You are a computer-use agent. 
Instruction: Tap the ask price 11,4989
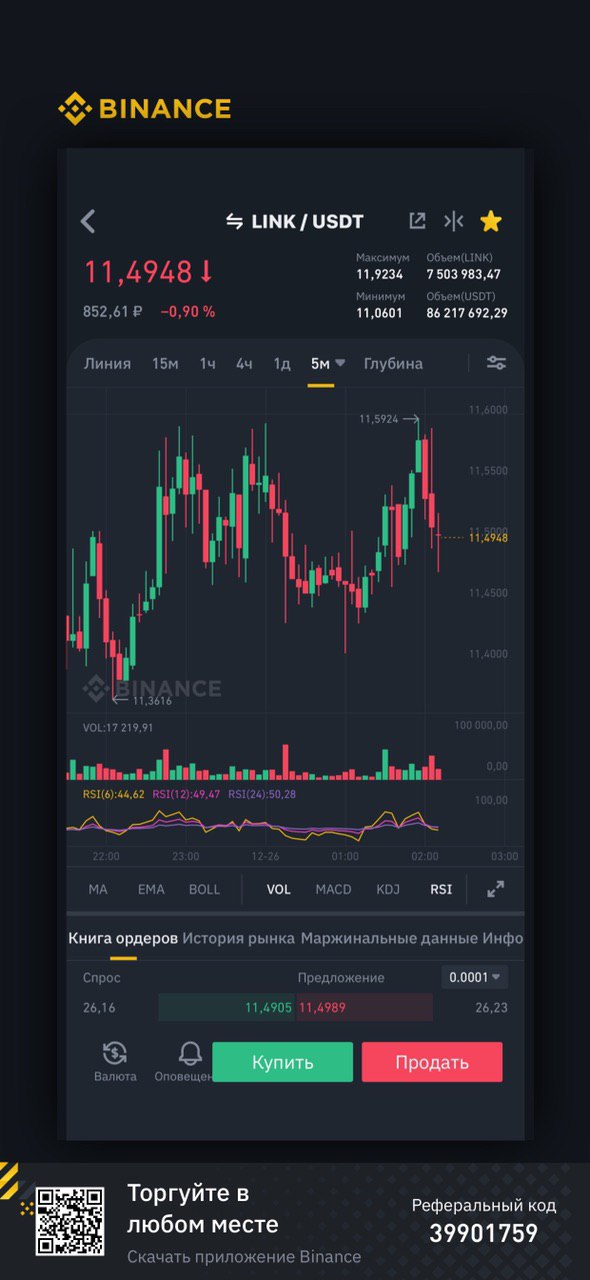pos(322,1007)
